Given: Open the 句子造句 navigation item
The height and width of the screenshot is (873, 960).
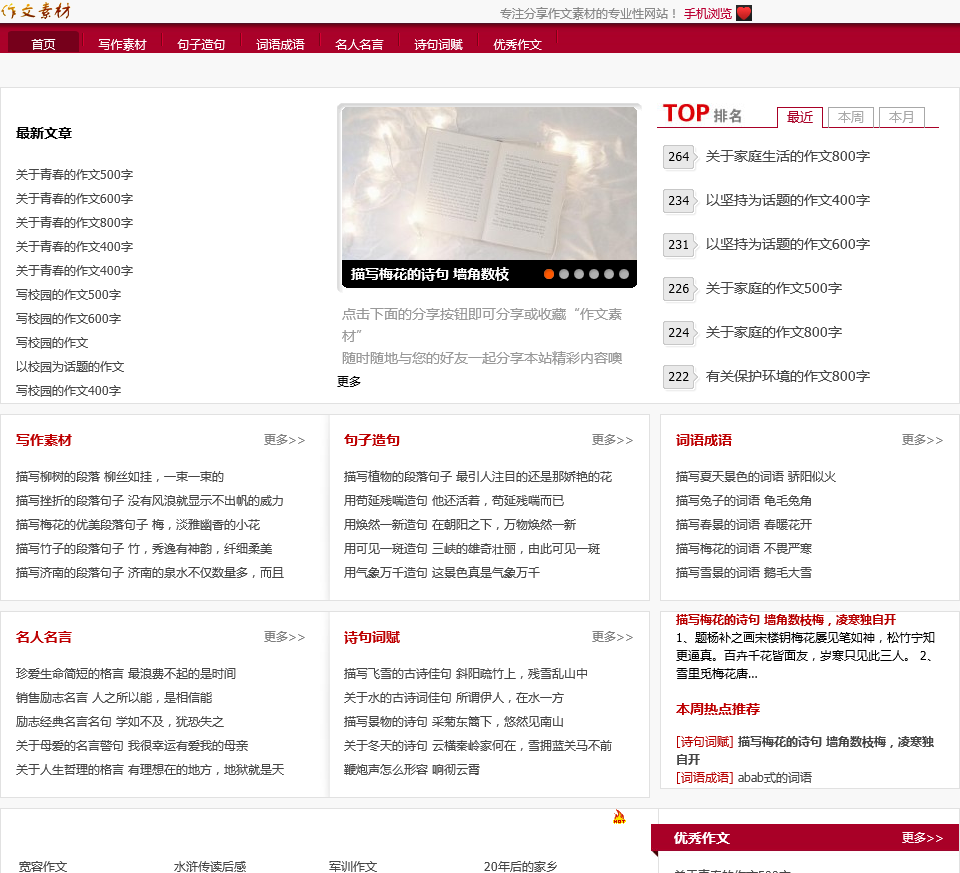Looking at the screenshot, I should 201,44.
